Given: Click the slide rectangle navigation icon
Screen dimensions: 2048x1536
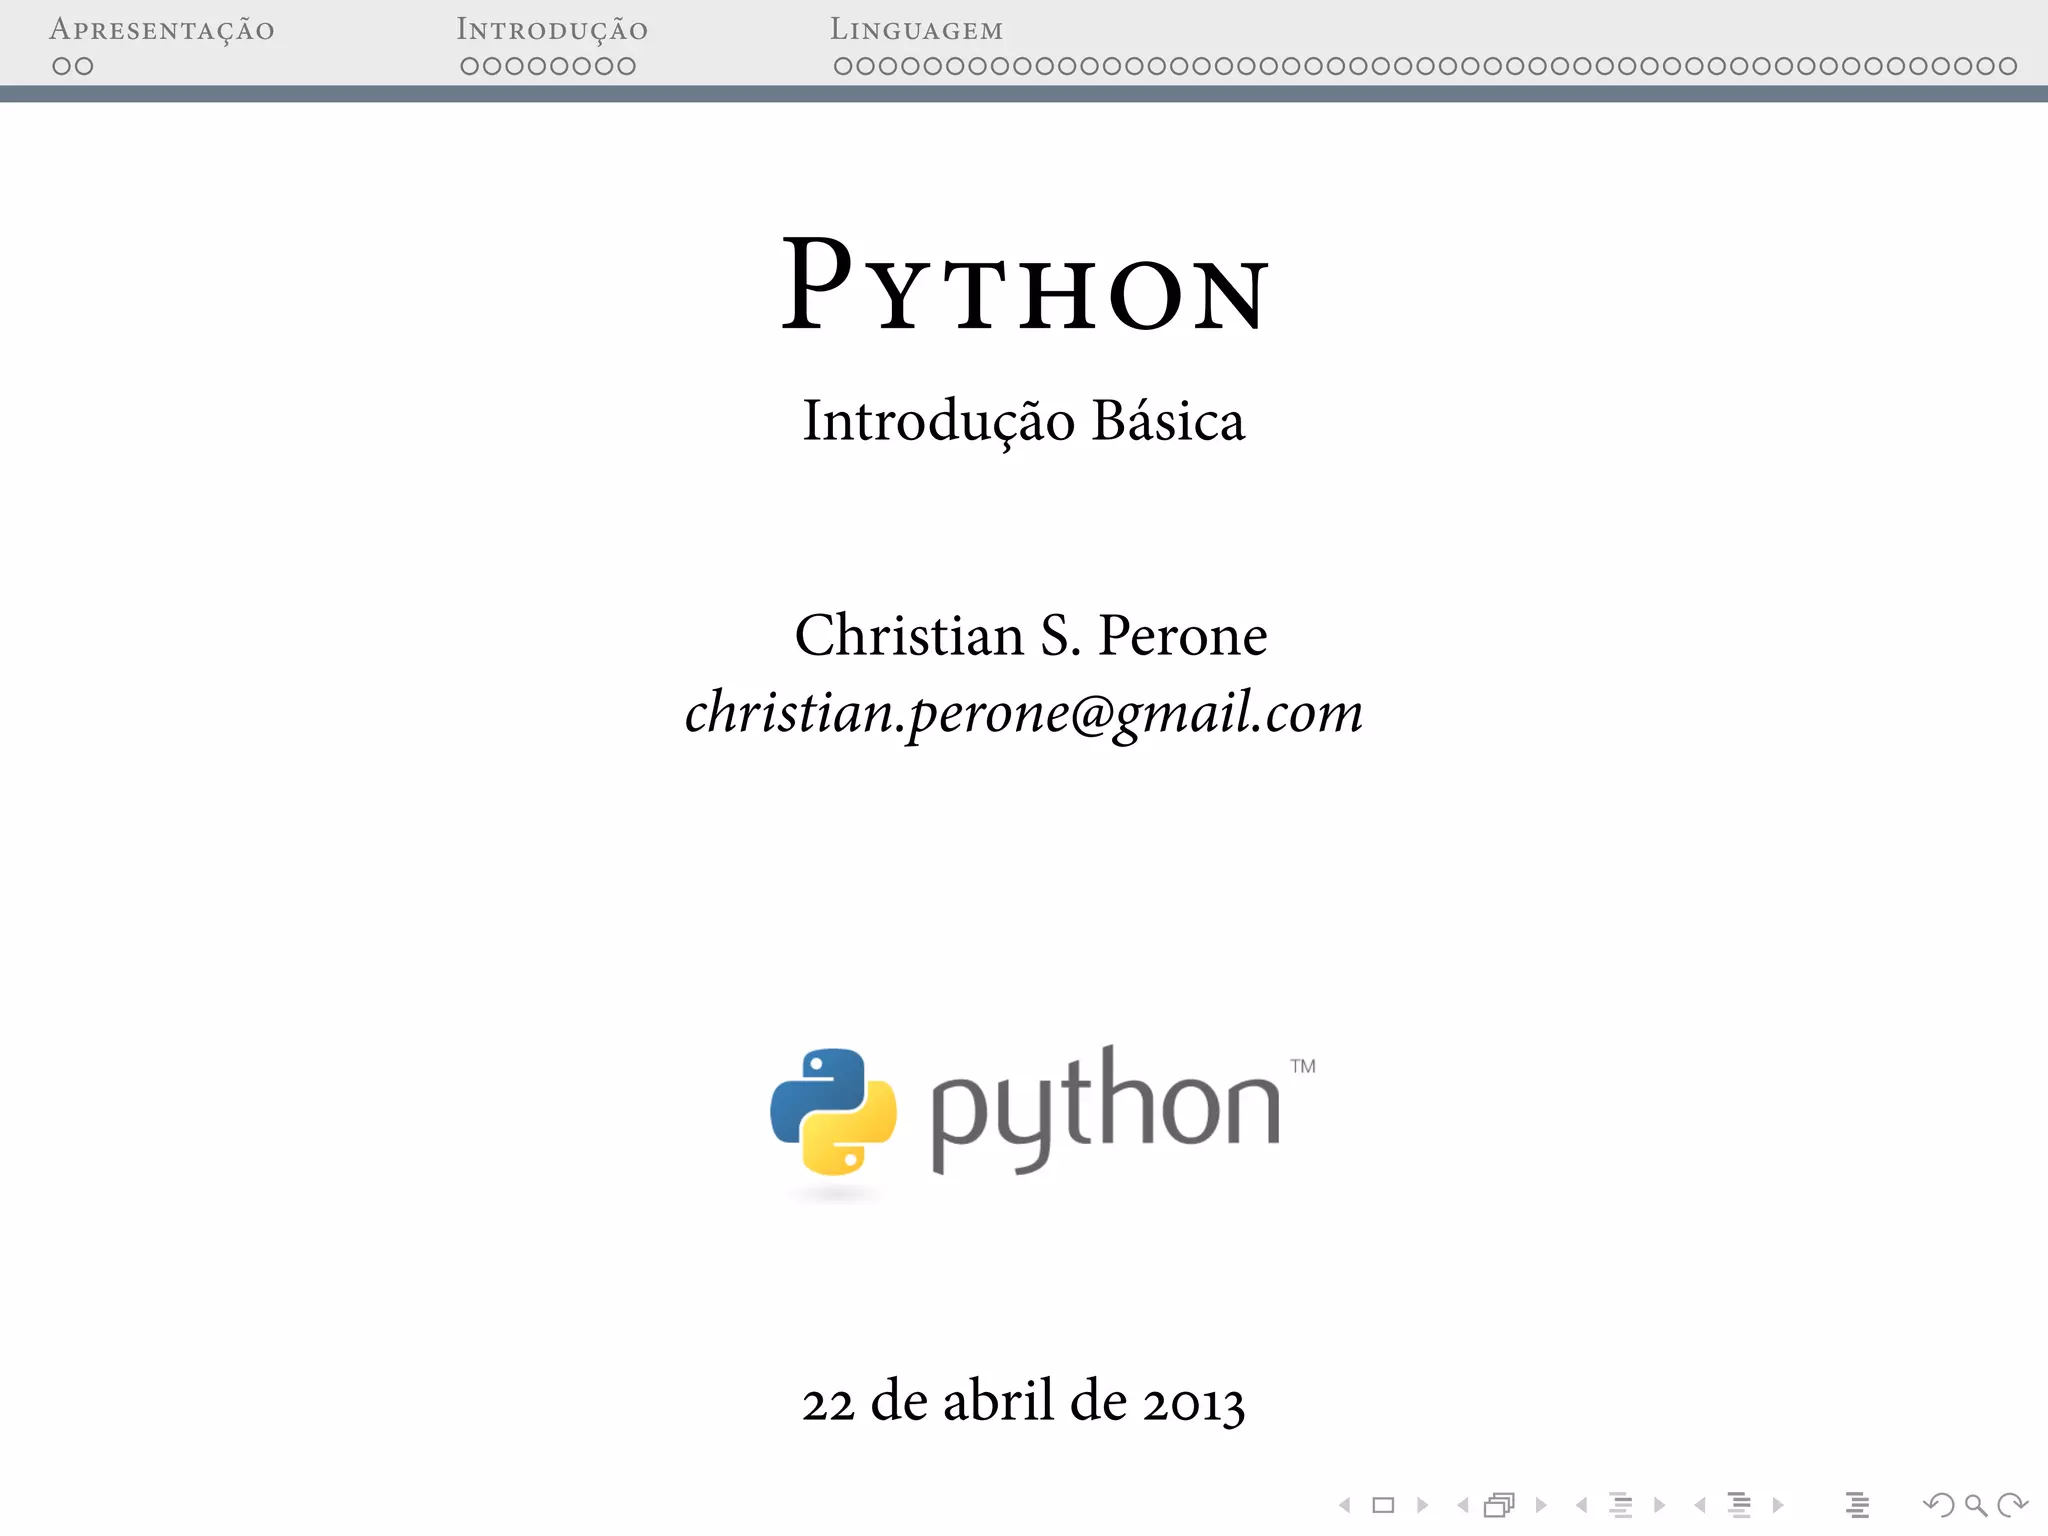Looking at the screenshot, I should pyautogui.click(x=1383, y=1505).
